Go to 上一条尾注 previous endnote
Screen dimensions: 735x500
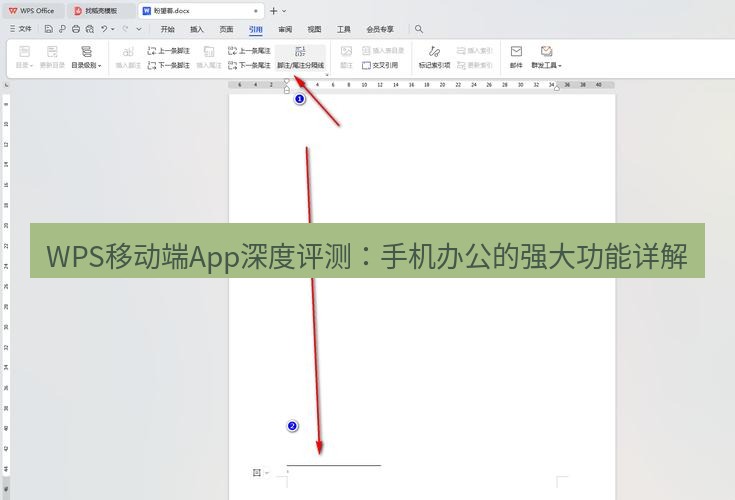point(249,51)
